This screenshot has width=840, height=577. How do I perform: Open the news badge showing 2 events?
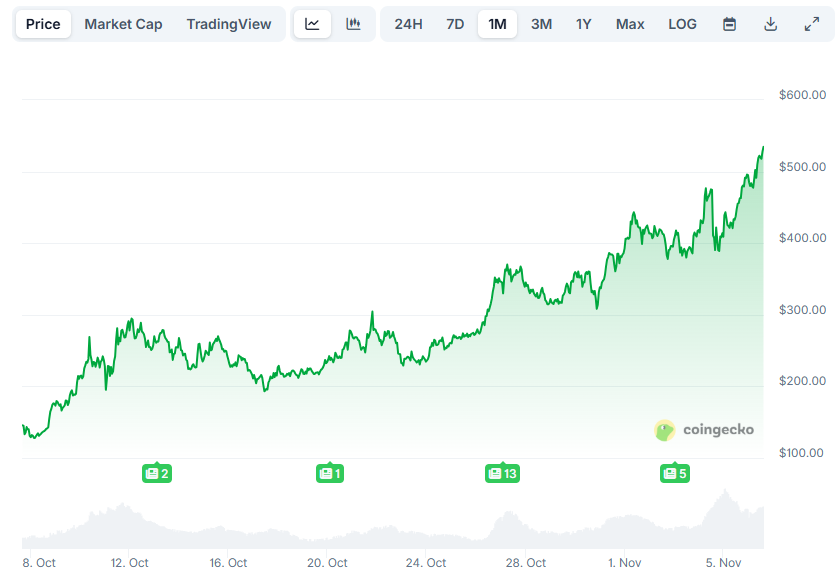157,473
